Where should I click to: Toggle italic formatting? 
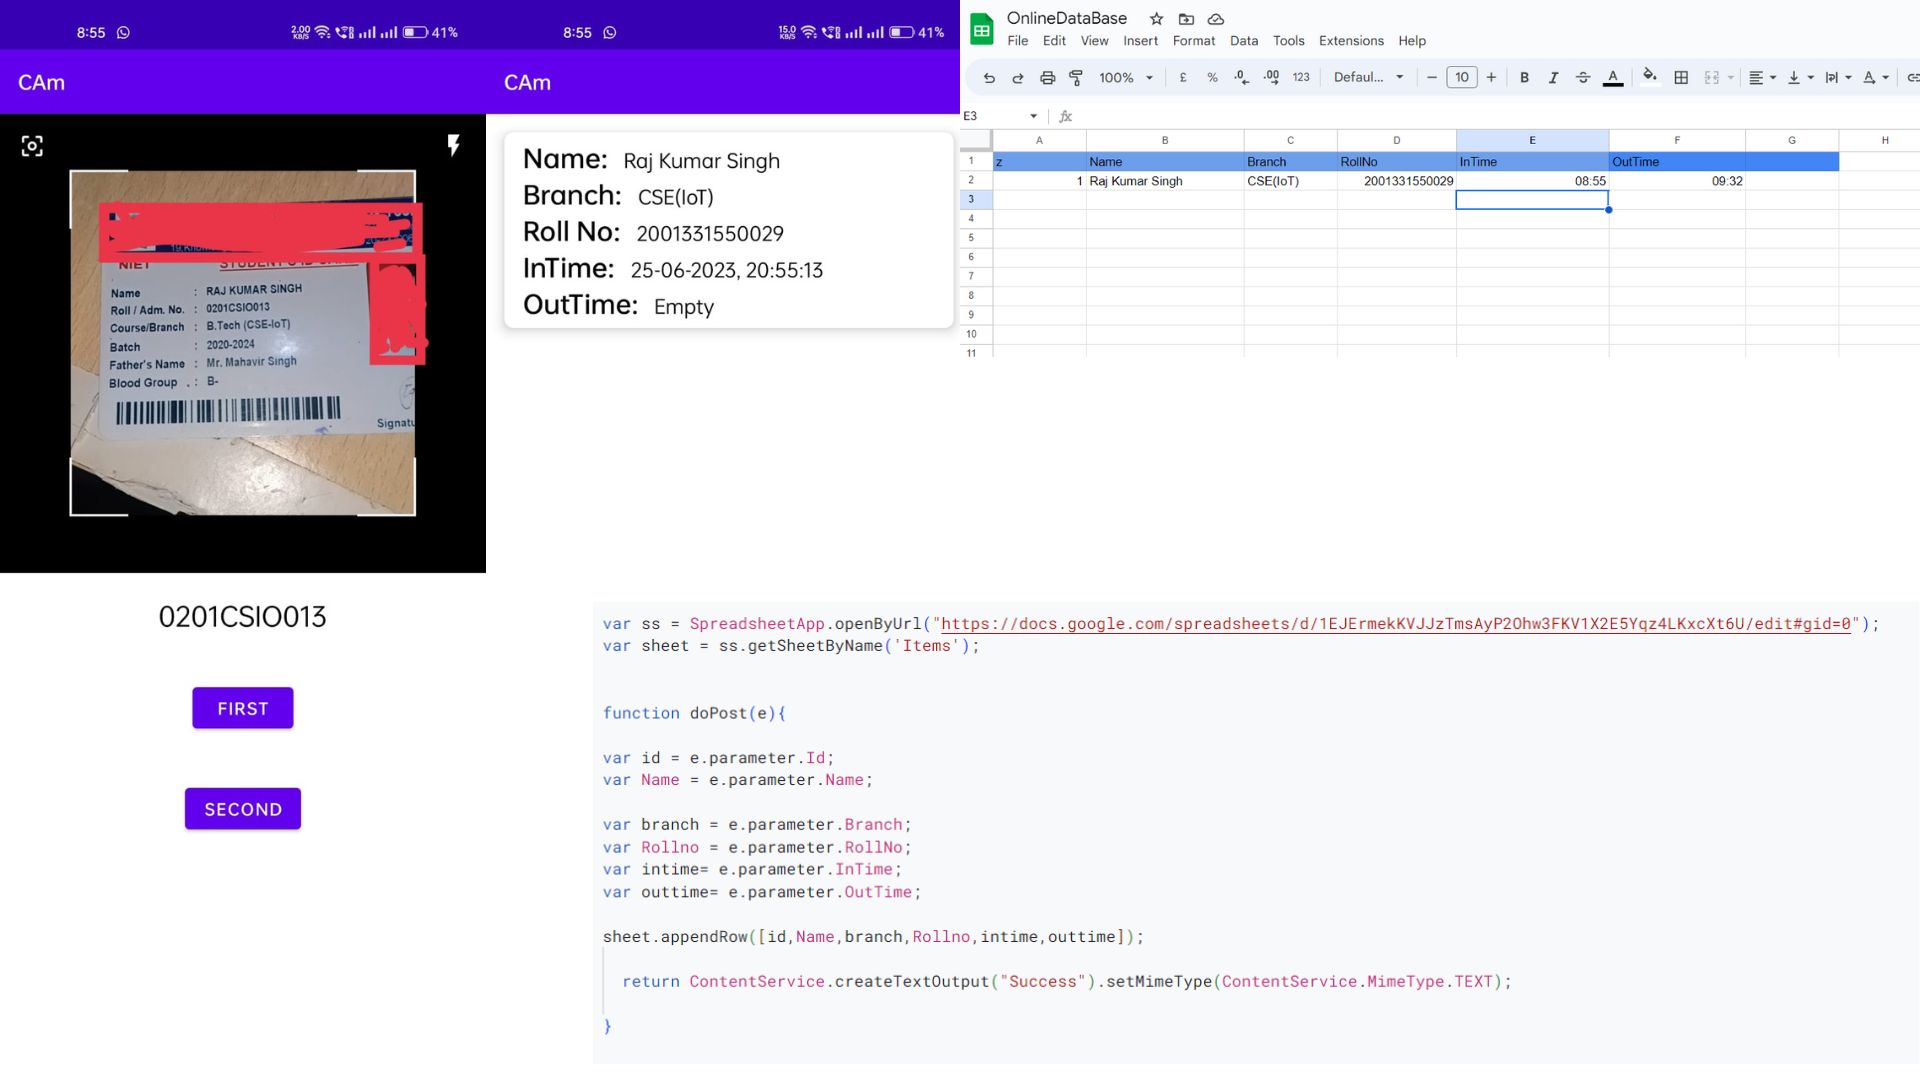click(1554, 77)
